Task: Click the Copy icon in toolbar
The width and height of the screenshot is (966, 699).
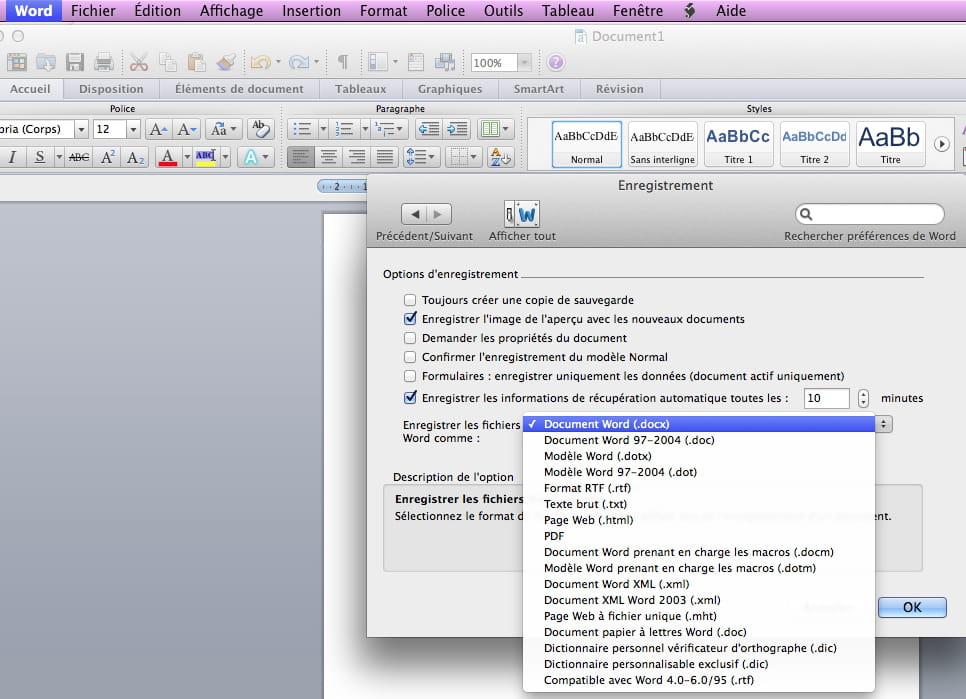Action: [x=168, y=62]
